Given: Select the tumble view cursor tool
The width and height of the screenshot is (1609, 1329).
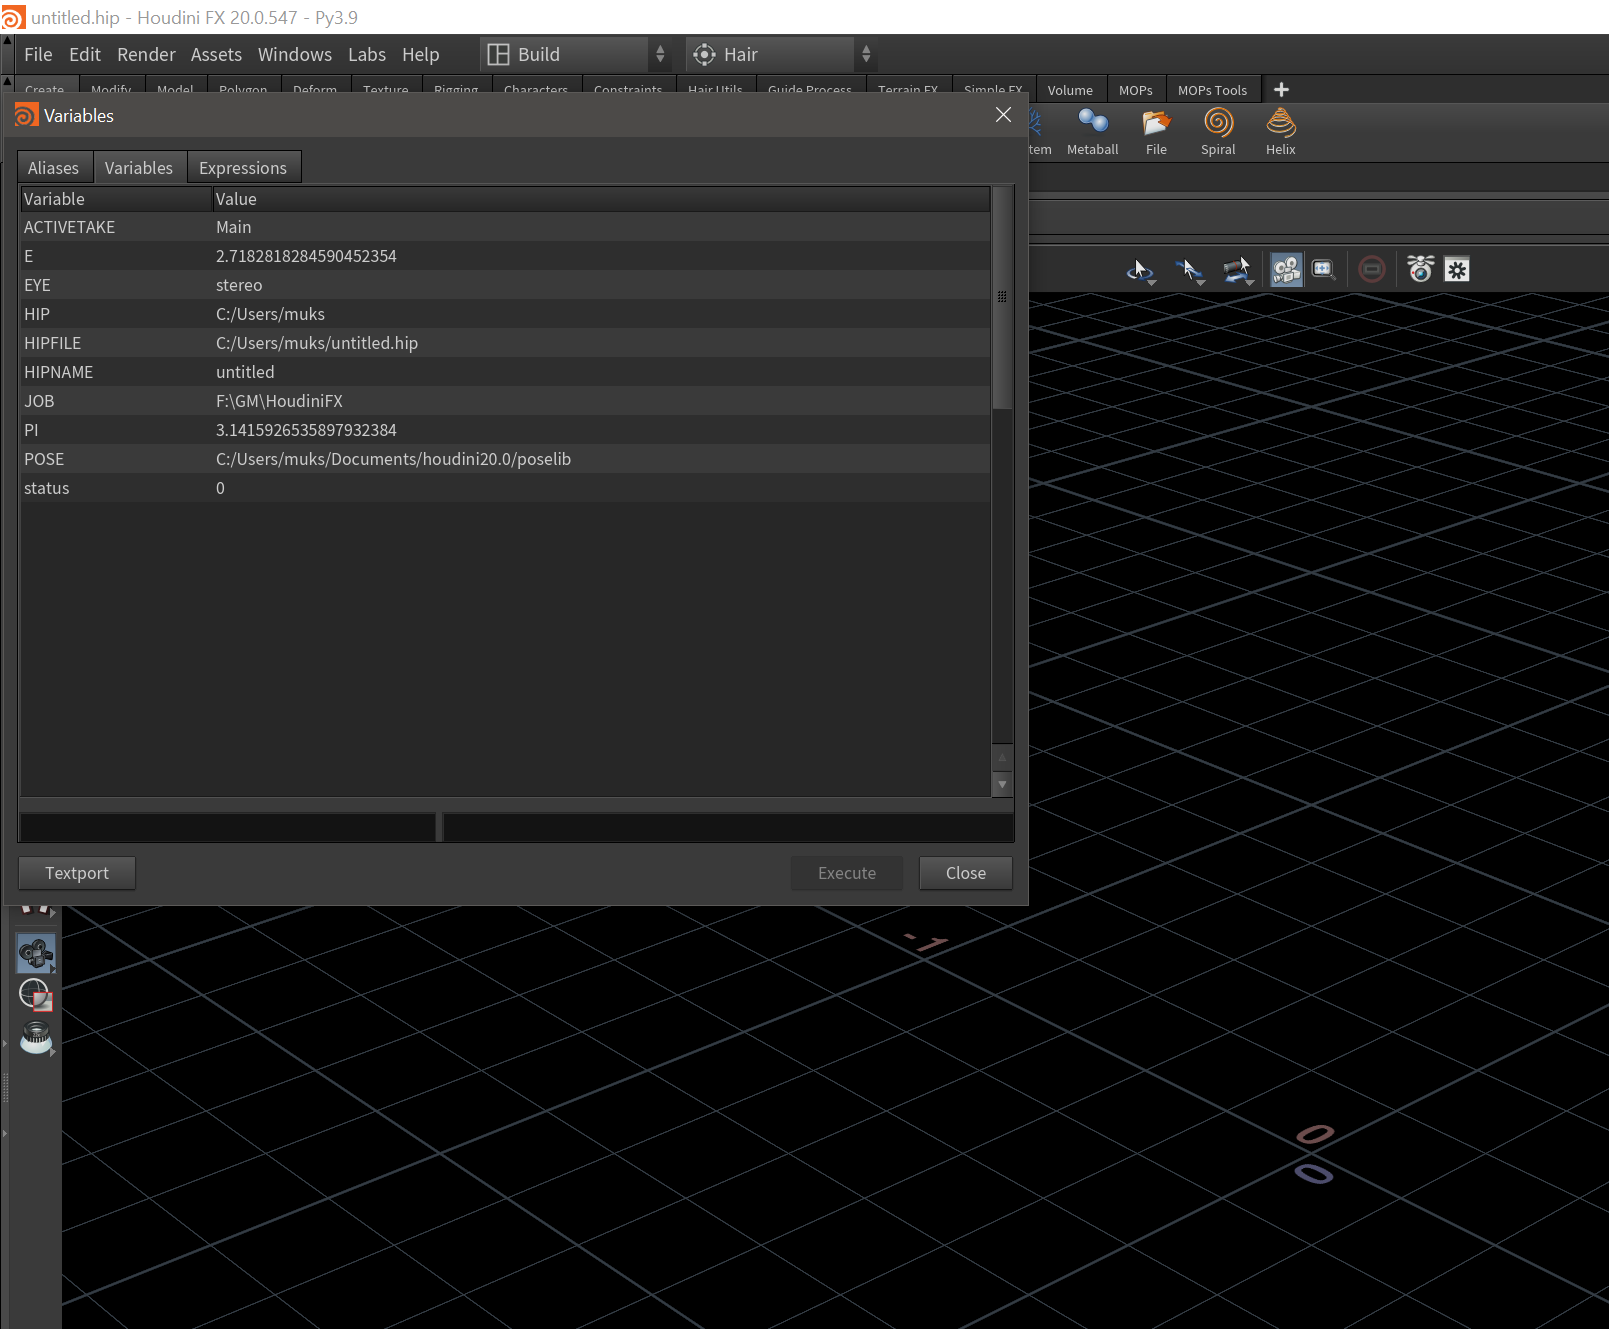Looking at the screenshot, I should tap(1140, 270).
